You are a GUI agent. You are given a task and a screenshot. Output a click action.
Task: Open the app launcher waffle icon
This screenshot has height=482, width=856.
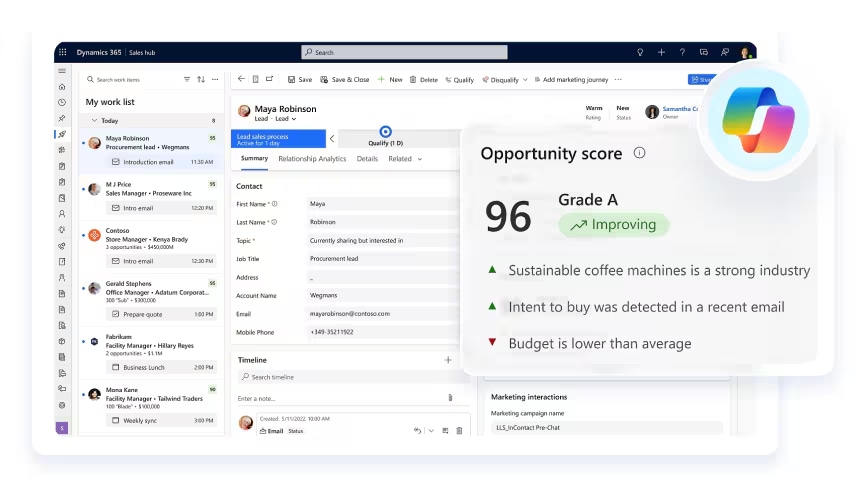point(62,52)
